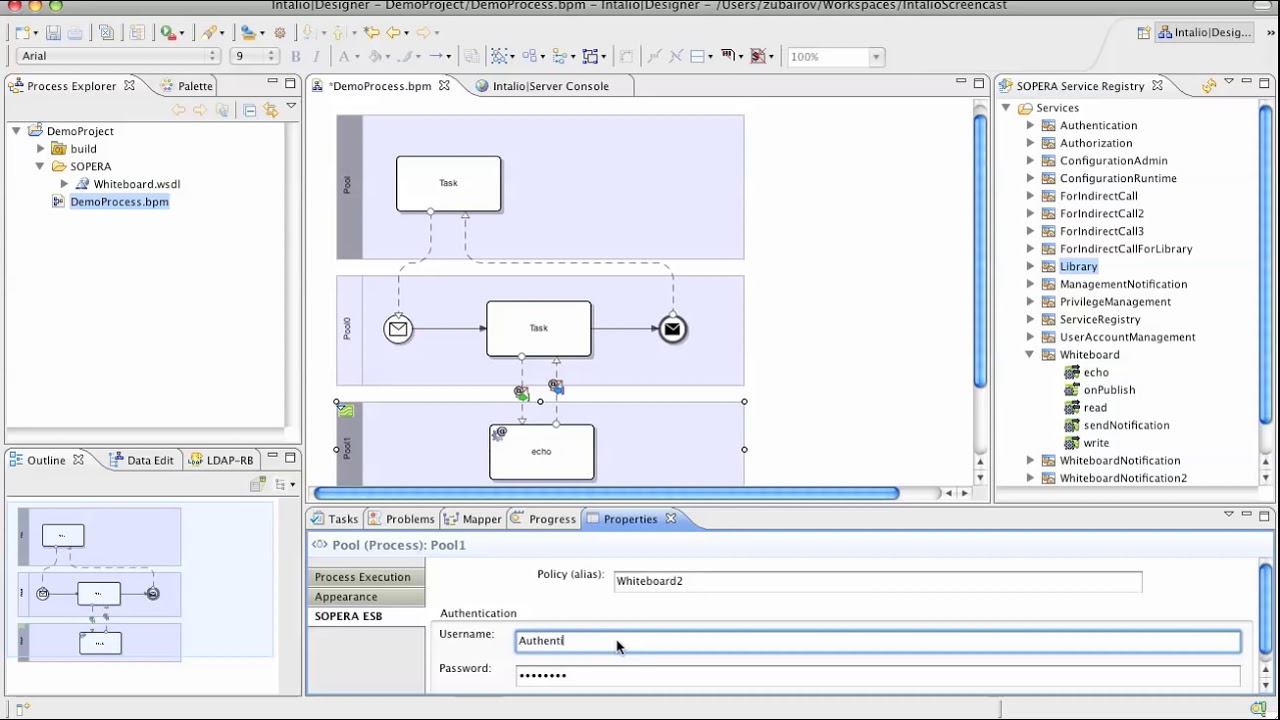Expand the Authentication service node
The image size is (1280, 720).
tap(1030, 125)
